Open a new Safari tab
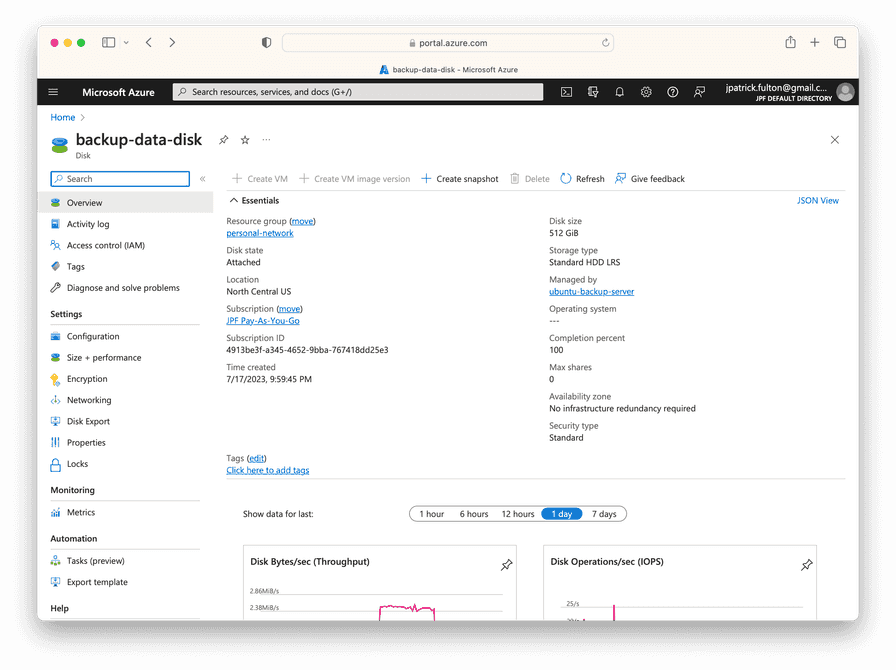 [x=815, y=42]
